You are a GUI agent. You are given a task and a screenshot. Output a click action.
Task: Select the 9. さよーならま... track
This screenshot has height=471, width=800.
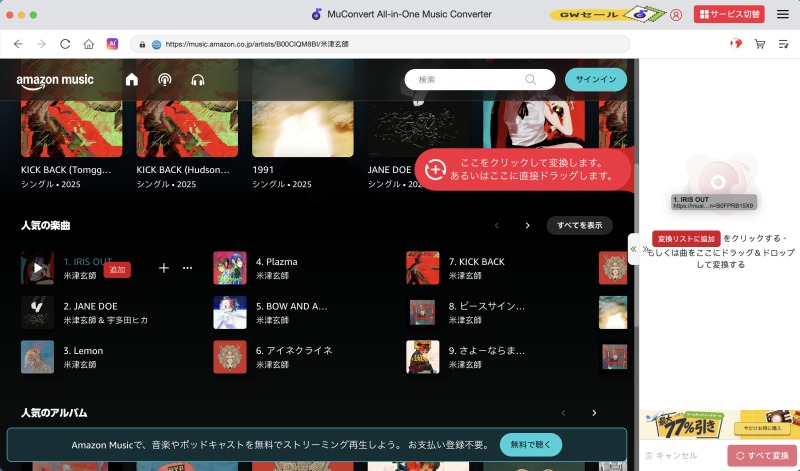click(x=486, y=351)
